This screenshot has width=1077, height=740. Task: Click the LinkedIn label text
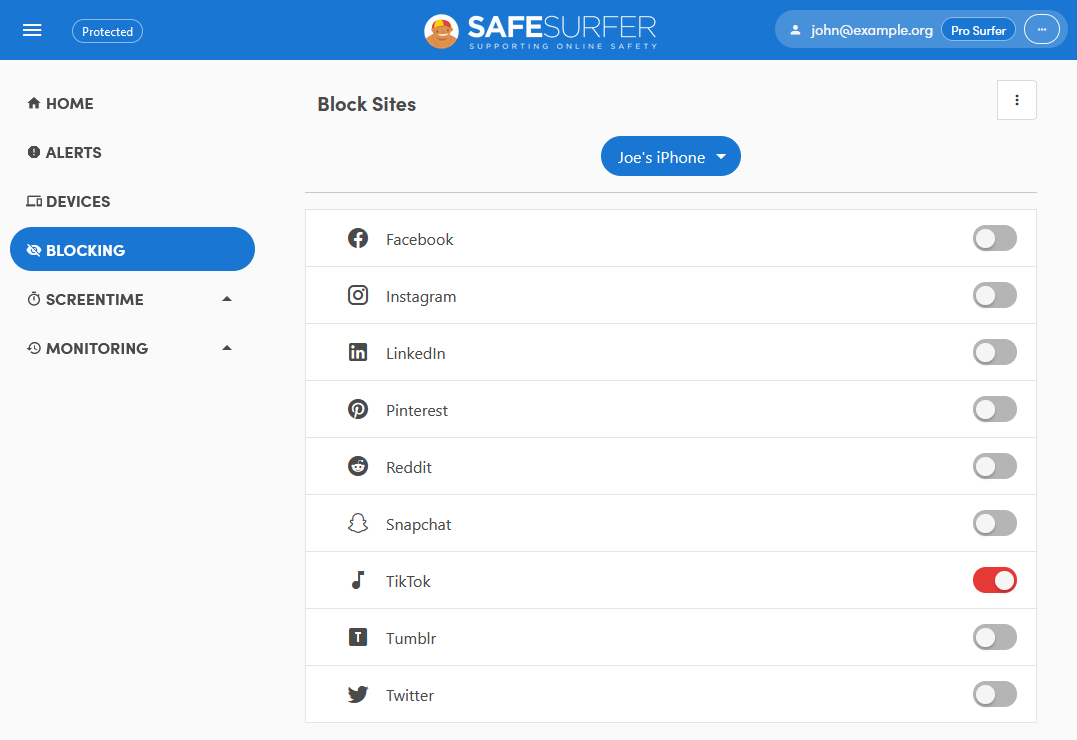click(x=416, y=353)
